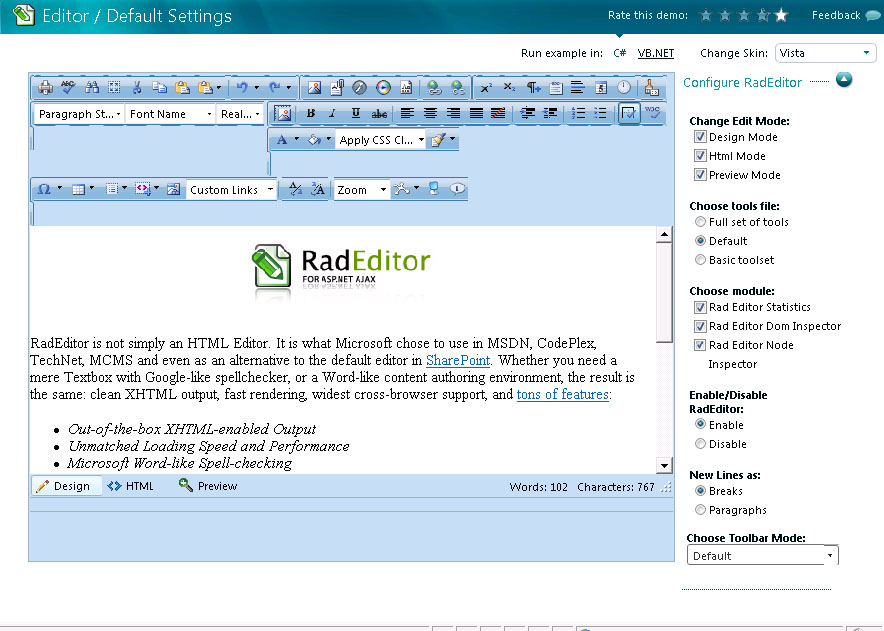This screenshot has width=884, height=631.
Task: Justify text alignment
Action: [x=476, y=113]
